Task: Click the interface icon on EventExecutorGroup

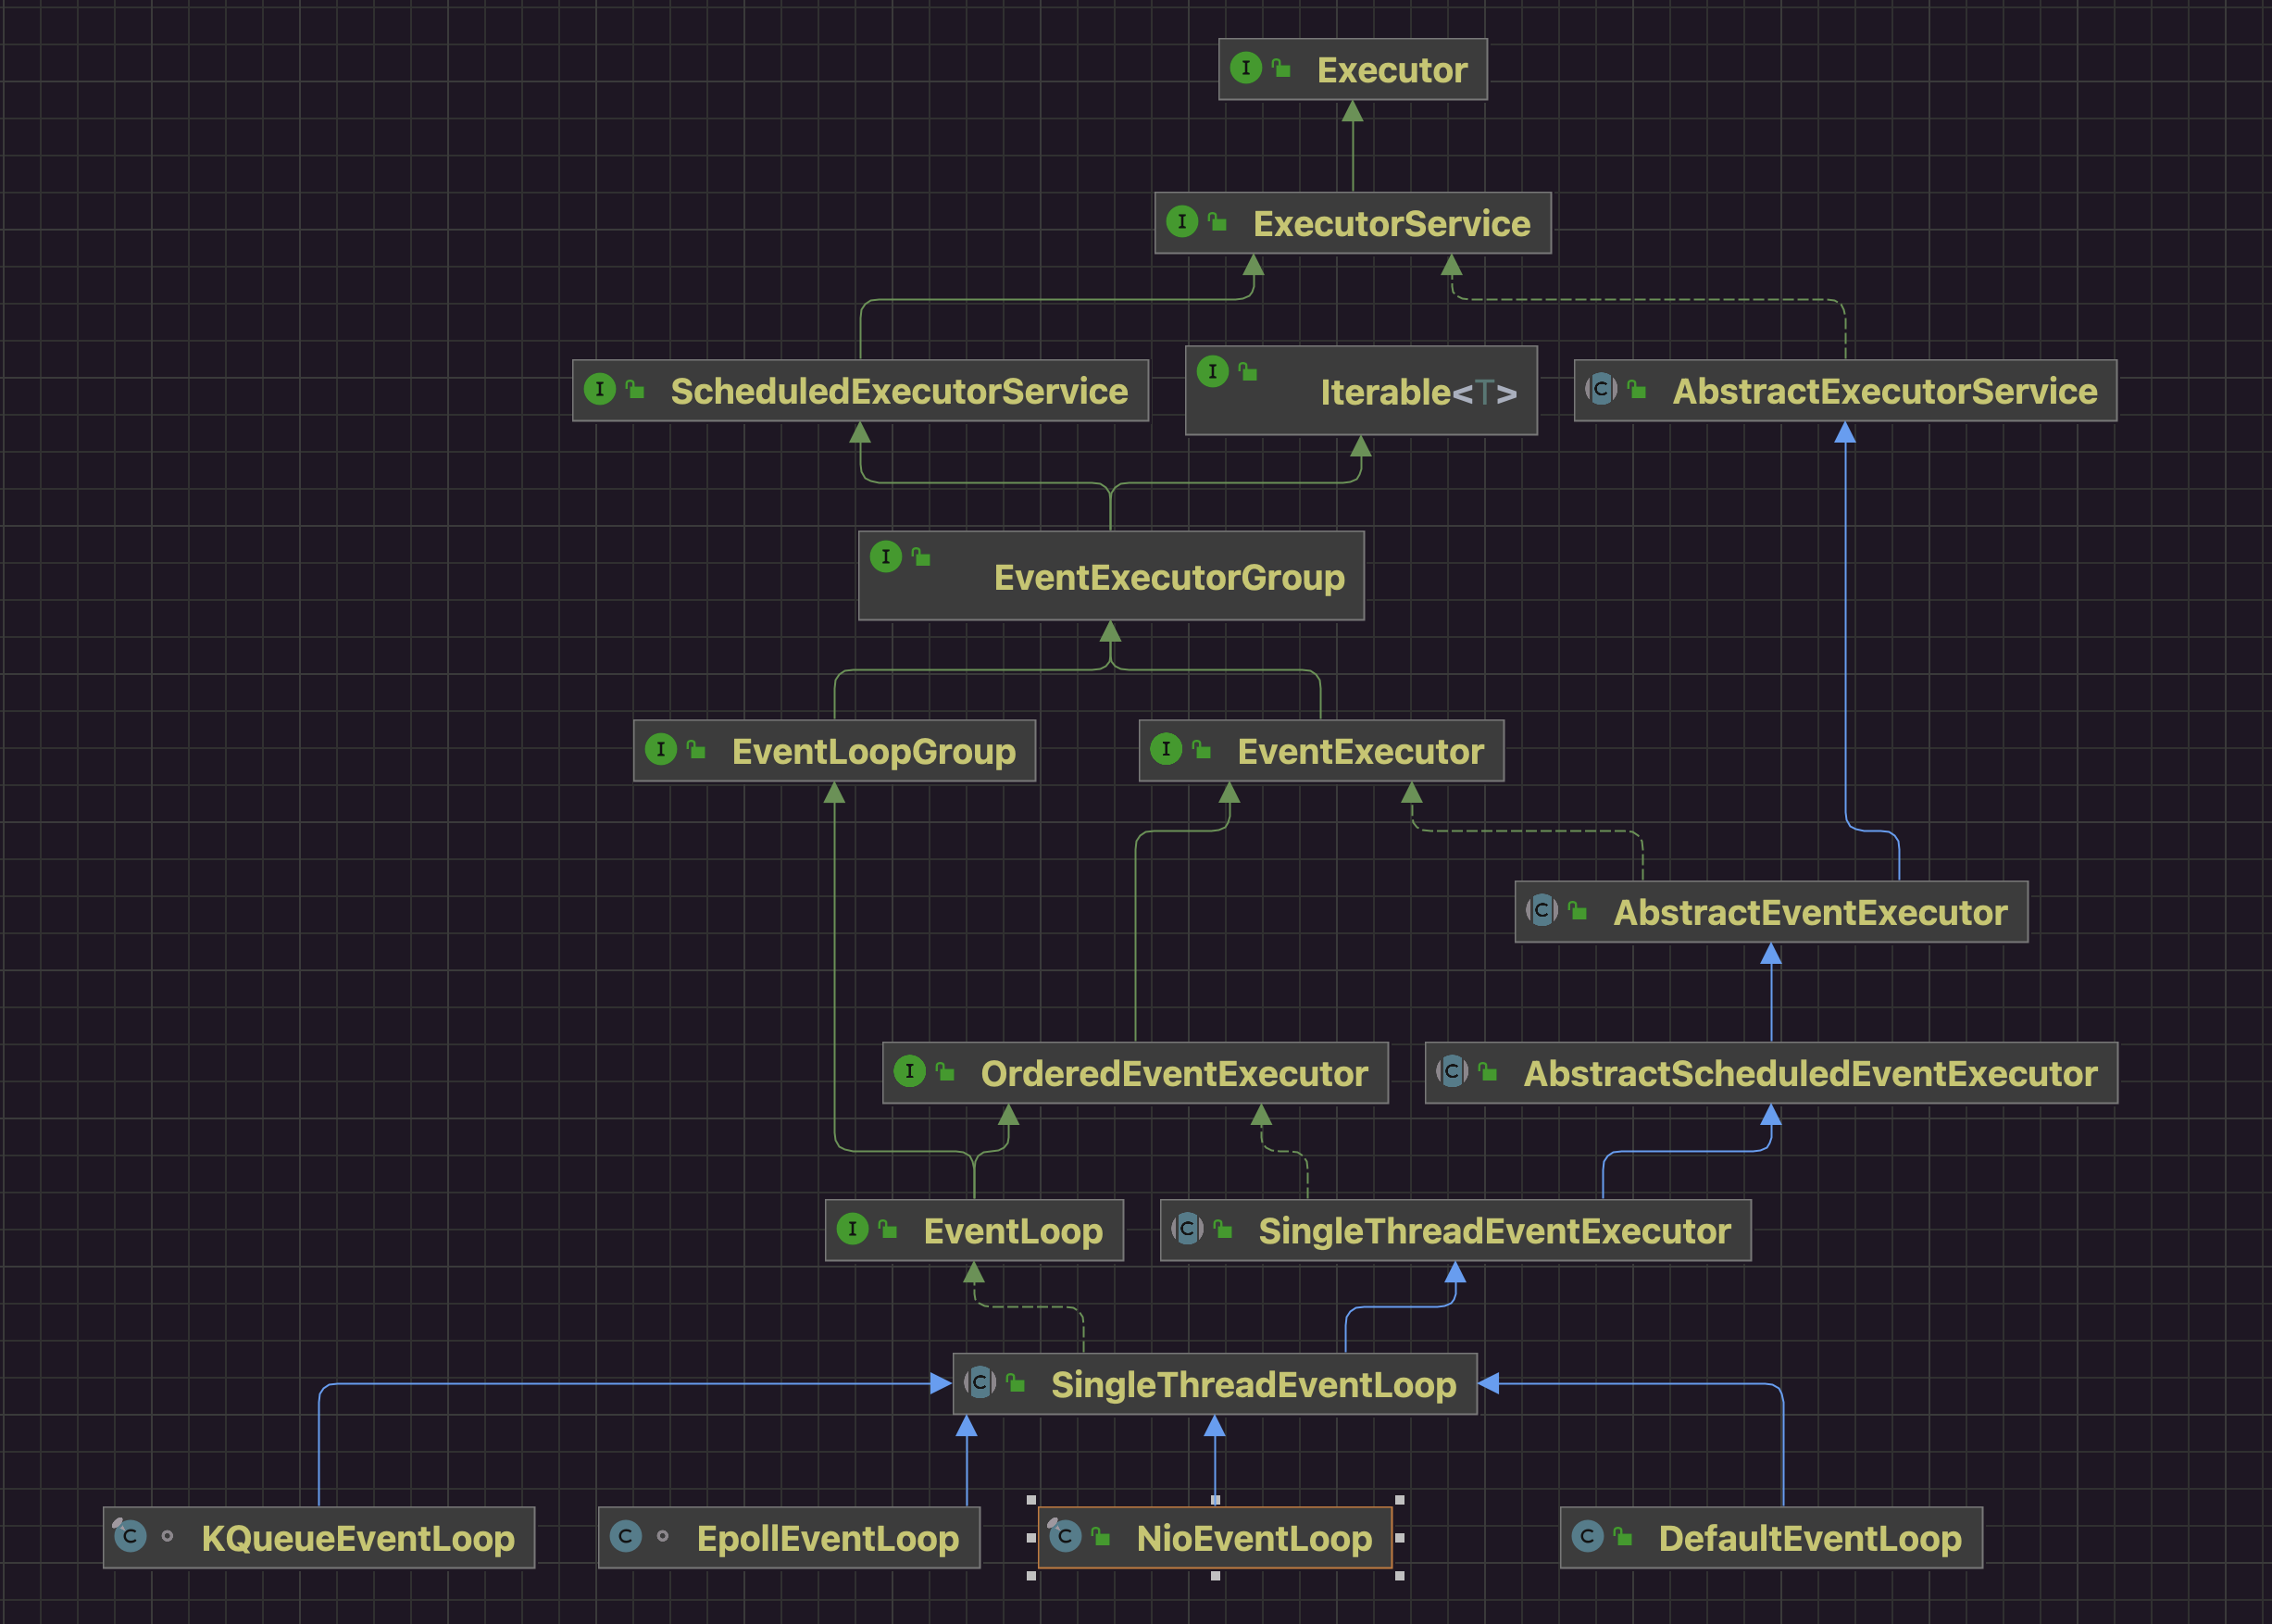Action: click(x=885, y=556)
